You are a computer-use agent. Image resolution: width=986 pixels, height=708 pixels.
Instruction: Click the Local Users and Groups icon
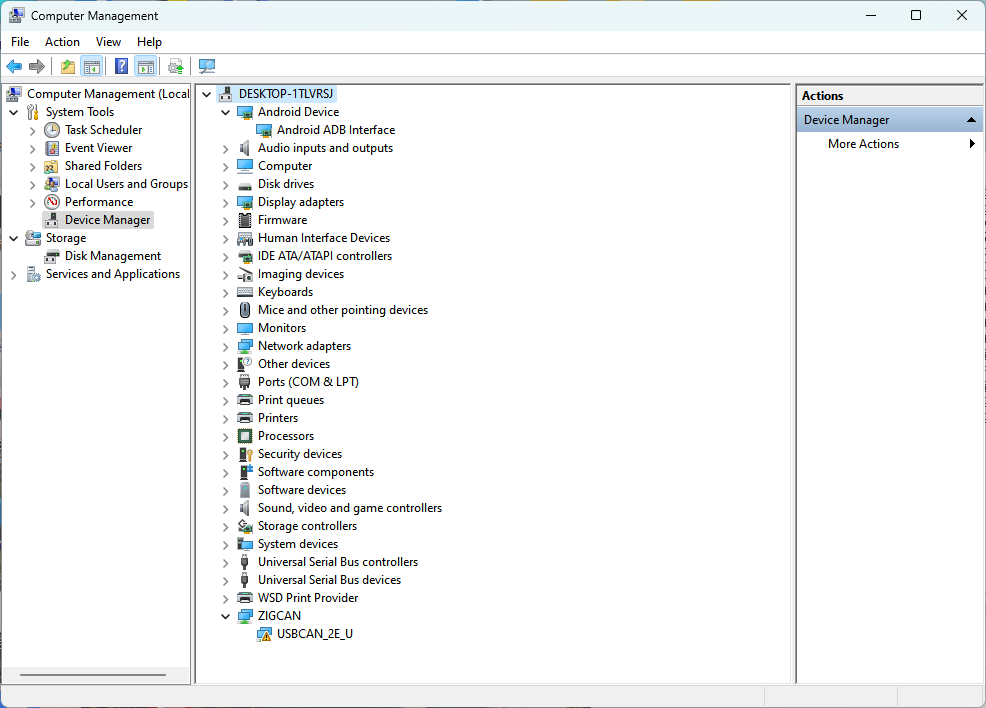[x=52, y=184]
